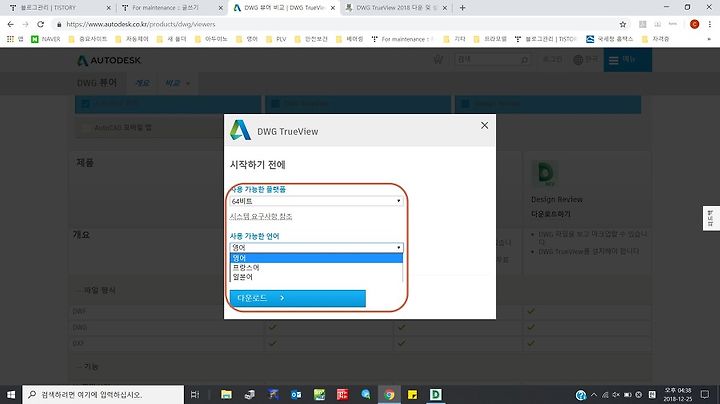Click the cart icon in the Autodesk header
Screen dimensions: 720x404
[x=438, y=60]
